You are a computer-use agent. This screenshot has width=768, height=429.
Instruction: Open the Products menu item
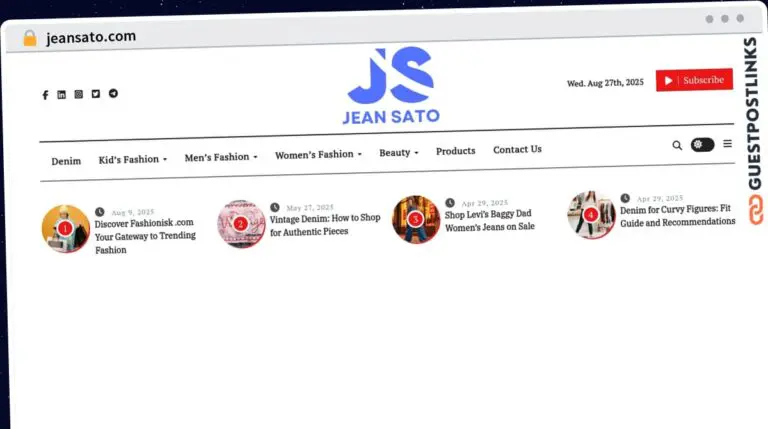[455, 151]
